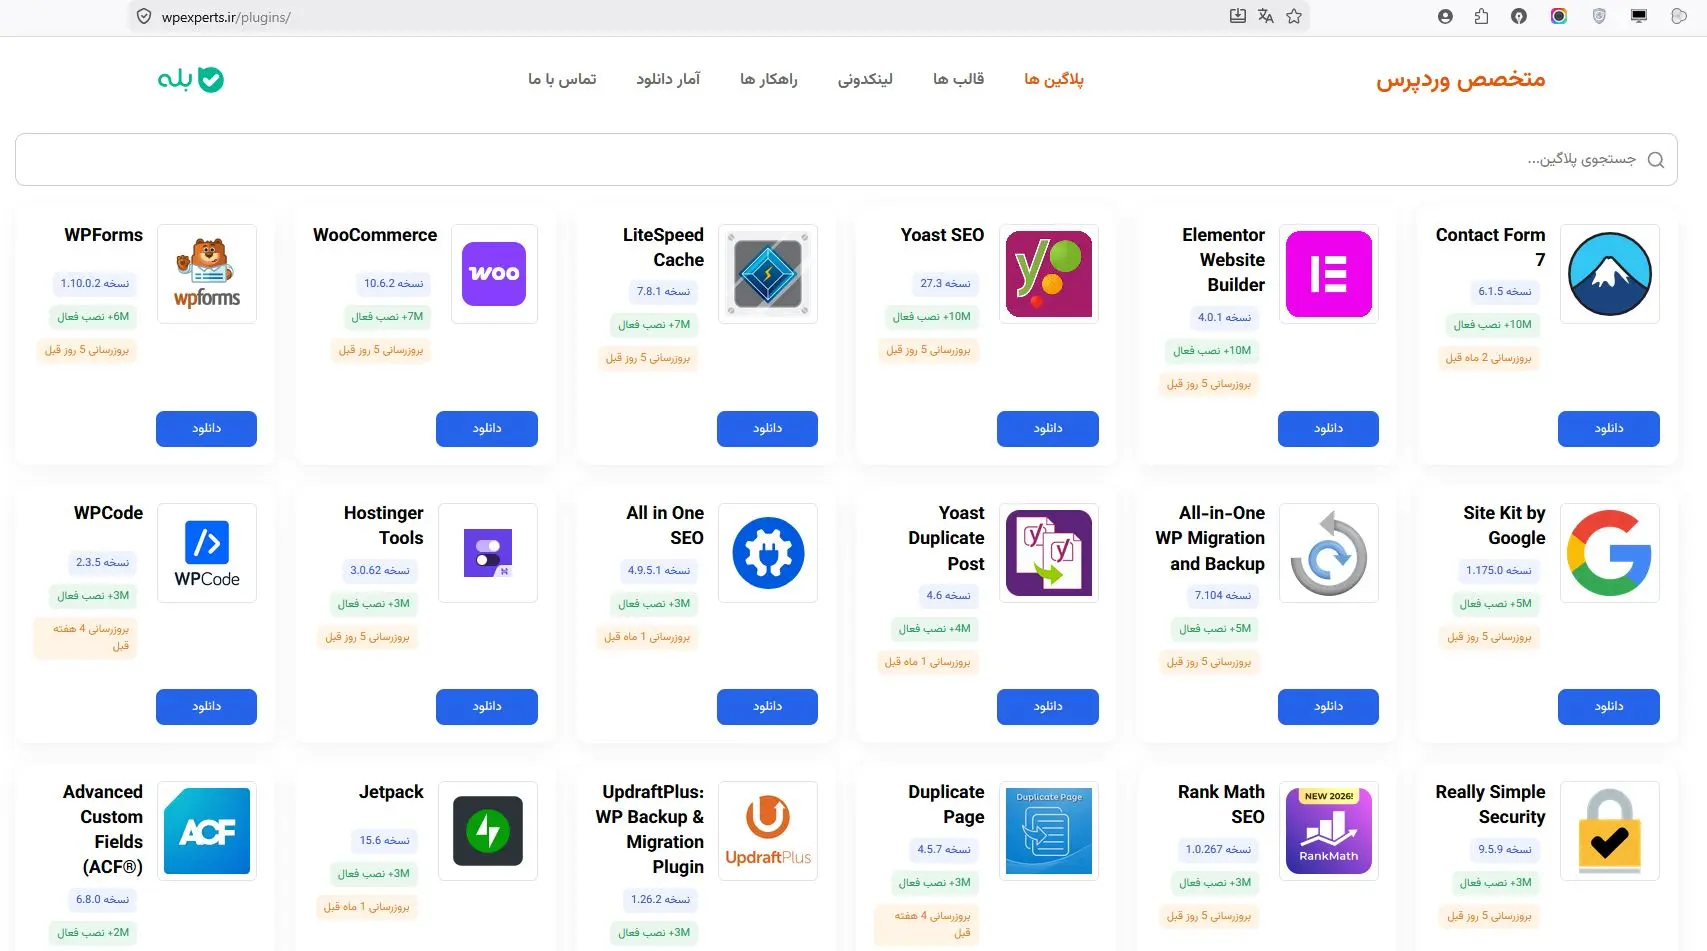The image size is (1707, 951).
Task: Click the Yoast SEO logo
Action: tap(1048, 274)
